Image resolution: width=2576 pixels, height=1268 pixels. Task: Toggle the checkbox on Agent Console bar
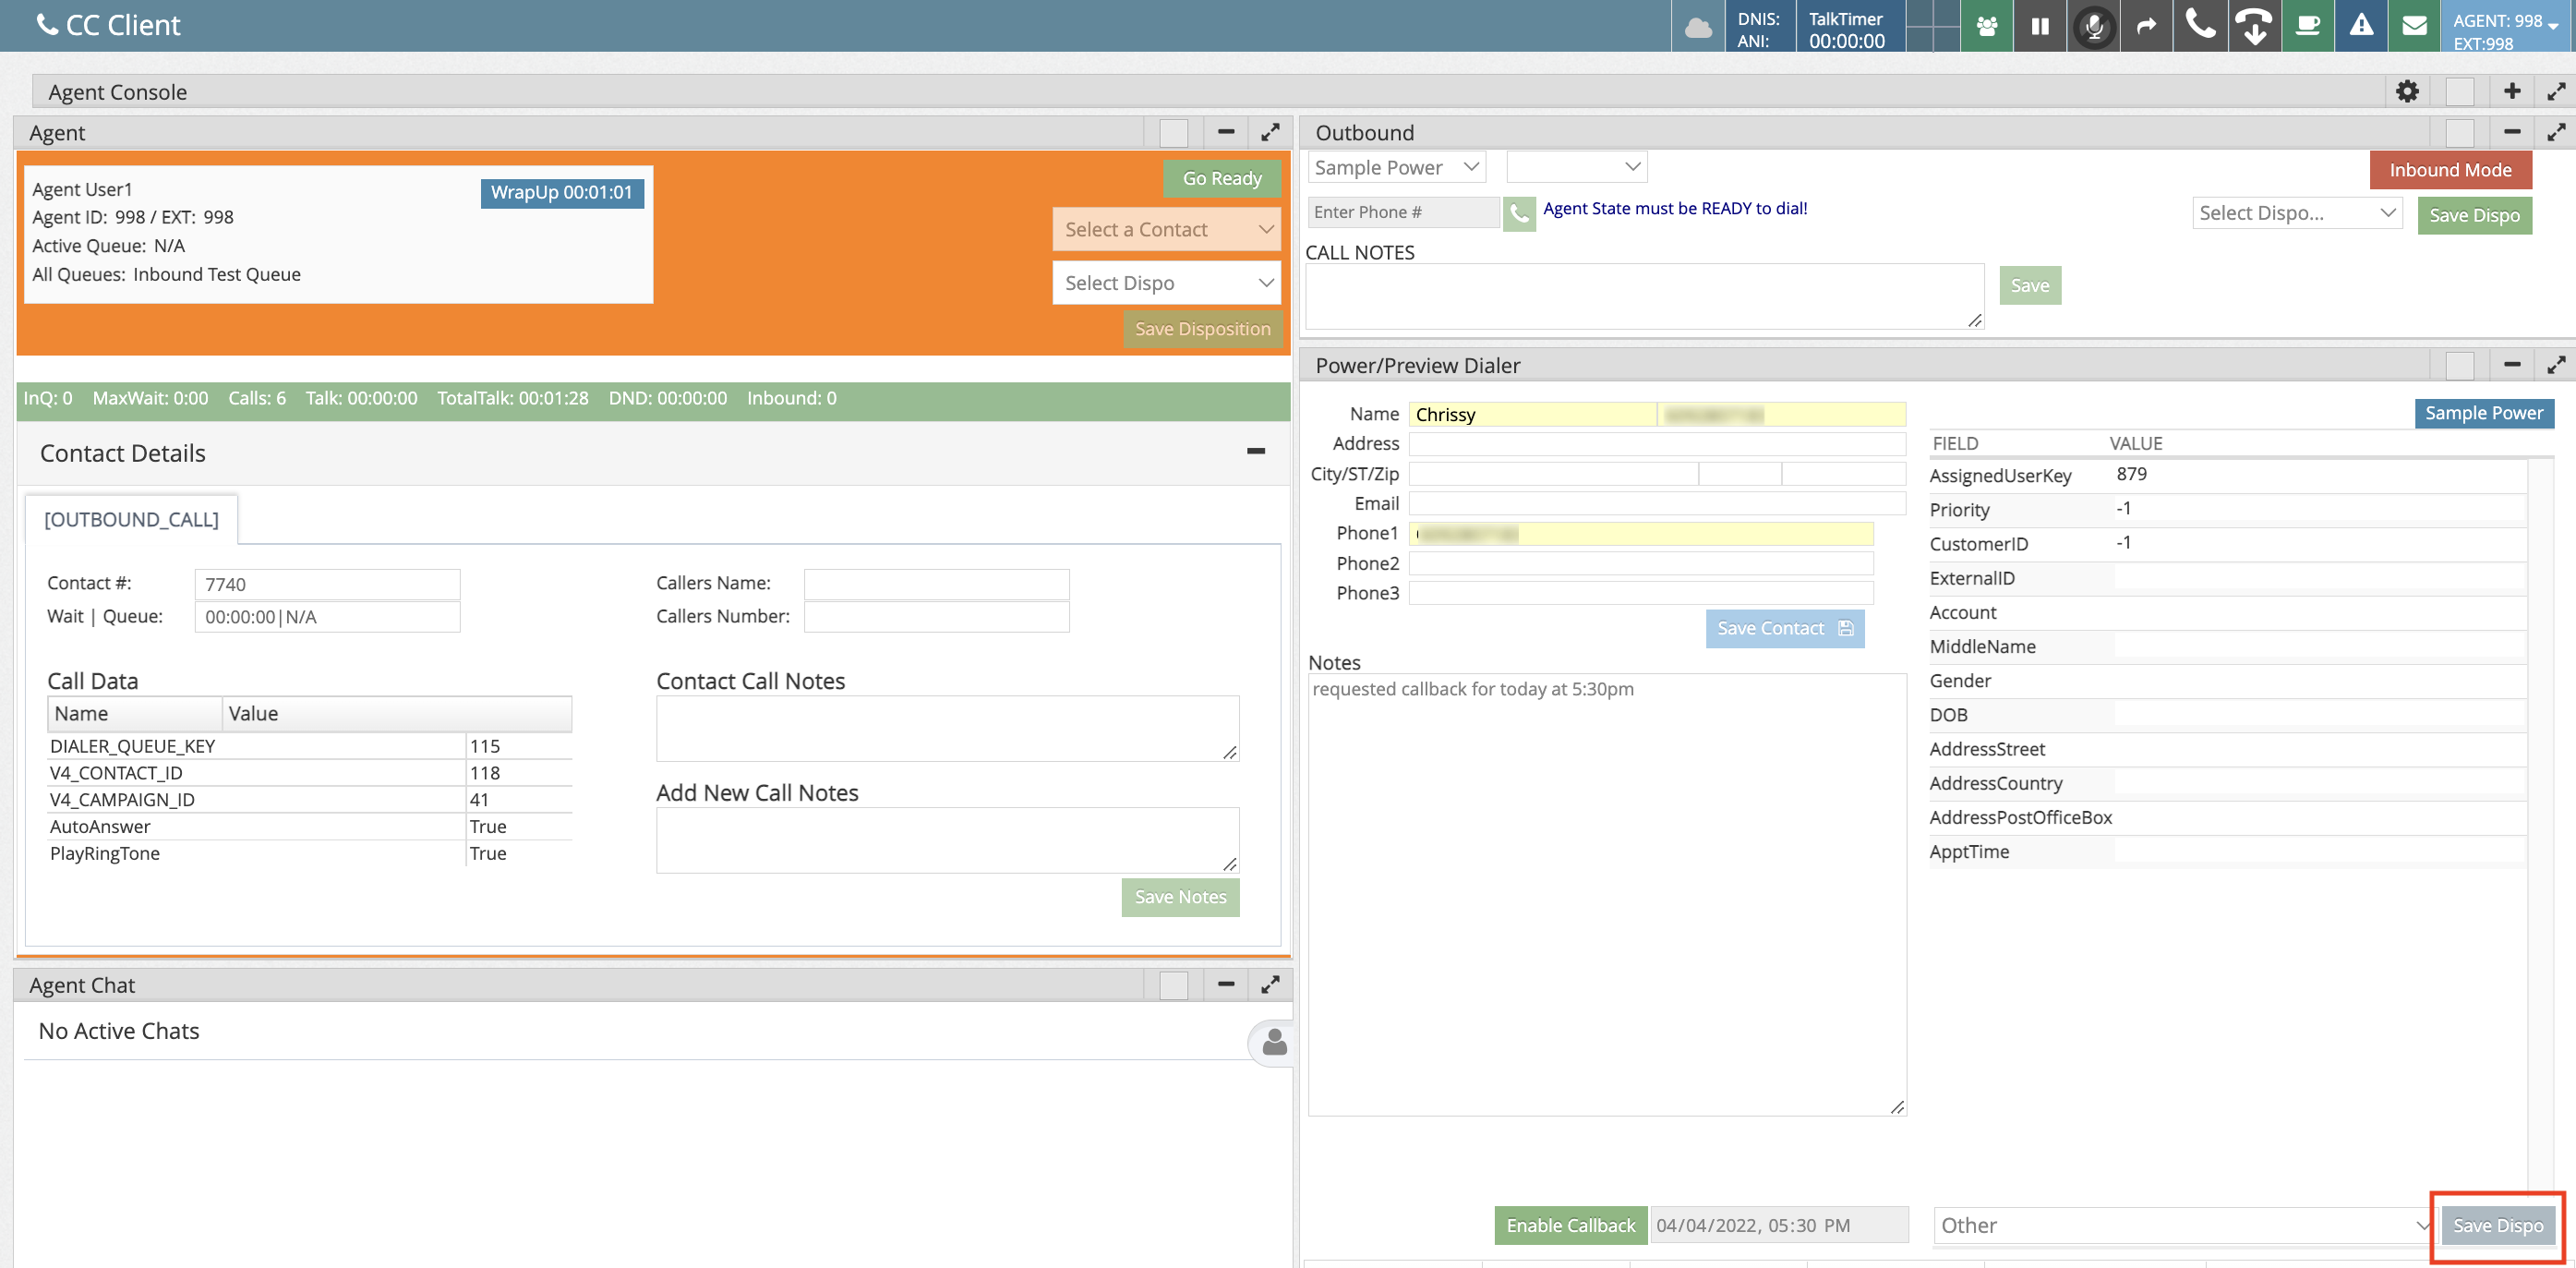click(2459, 92)
